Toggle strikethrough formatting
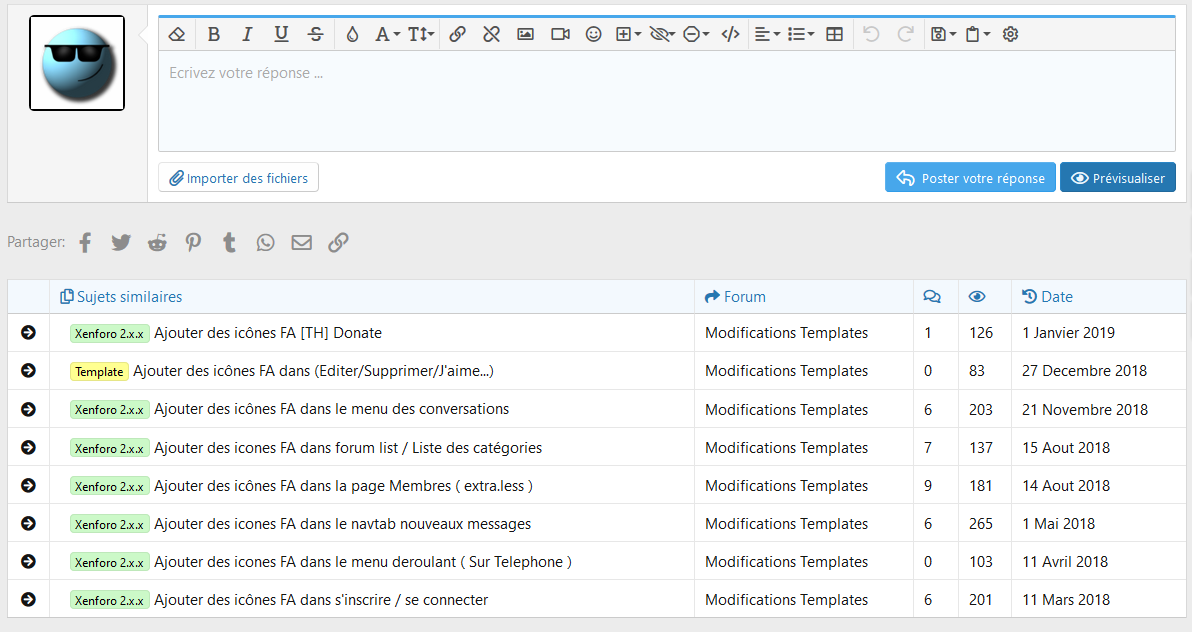The width and height of the screenshot is (1192, 632). [x=316, y=34]
